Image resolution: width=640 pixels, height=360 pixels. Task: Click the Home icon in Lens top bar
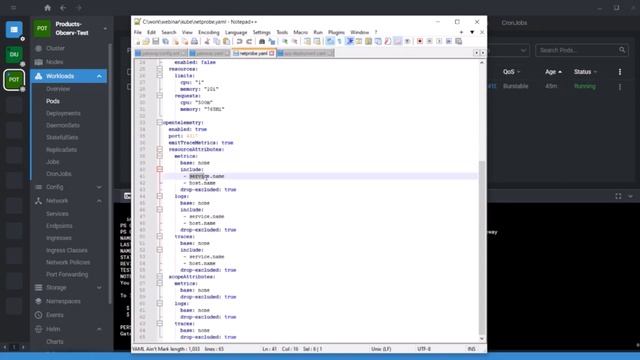click(47, 8)
